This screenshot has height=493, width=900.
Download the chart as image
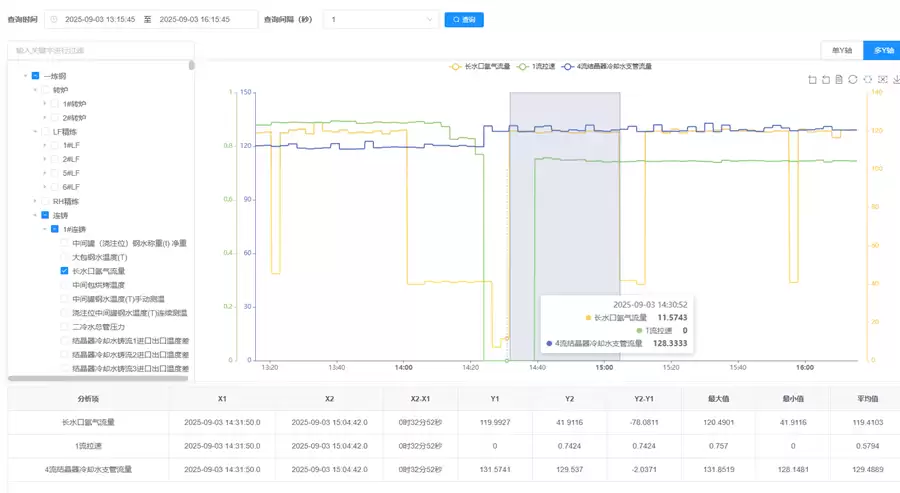tap(895, 80)
